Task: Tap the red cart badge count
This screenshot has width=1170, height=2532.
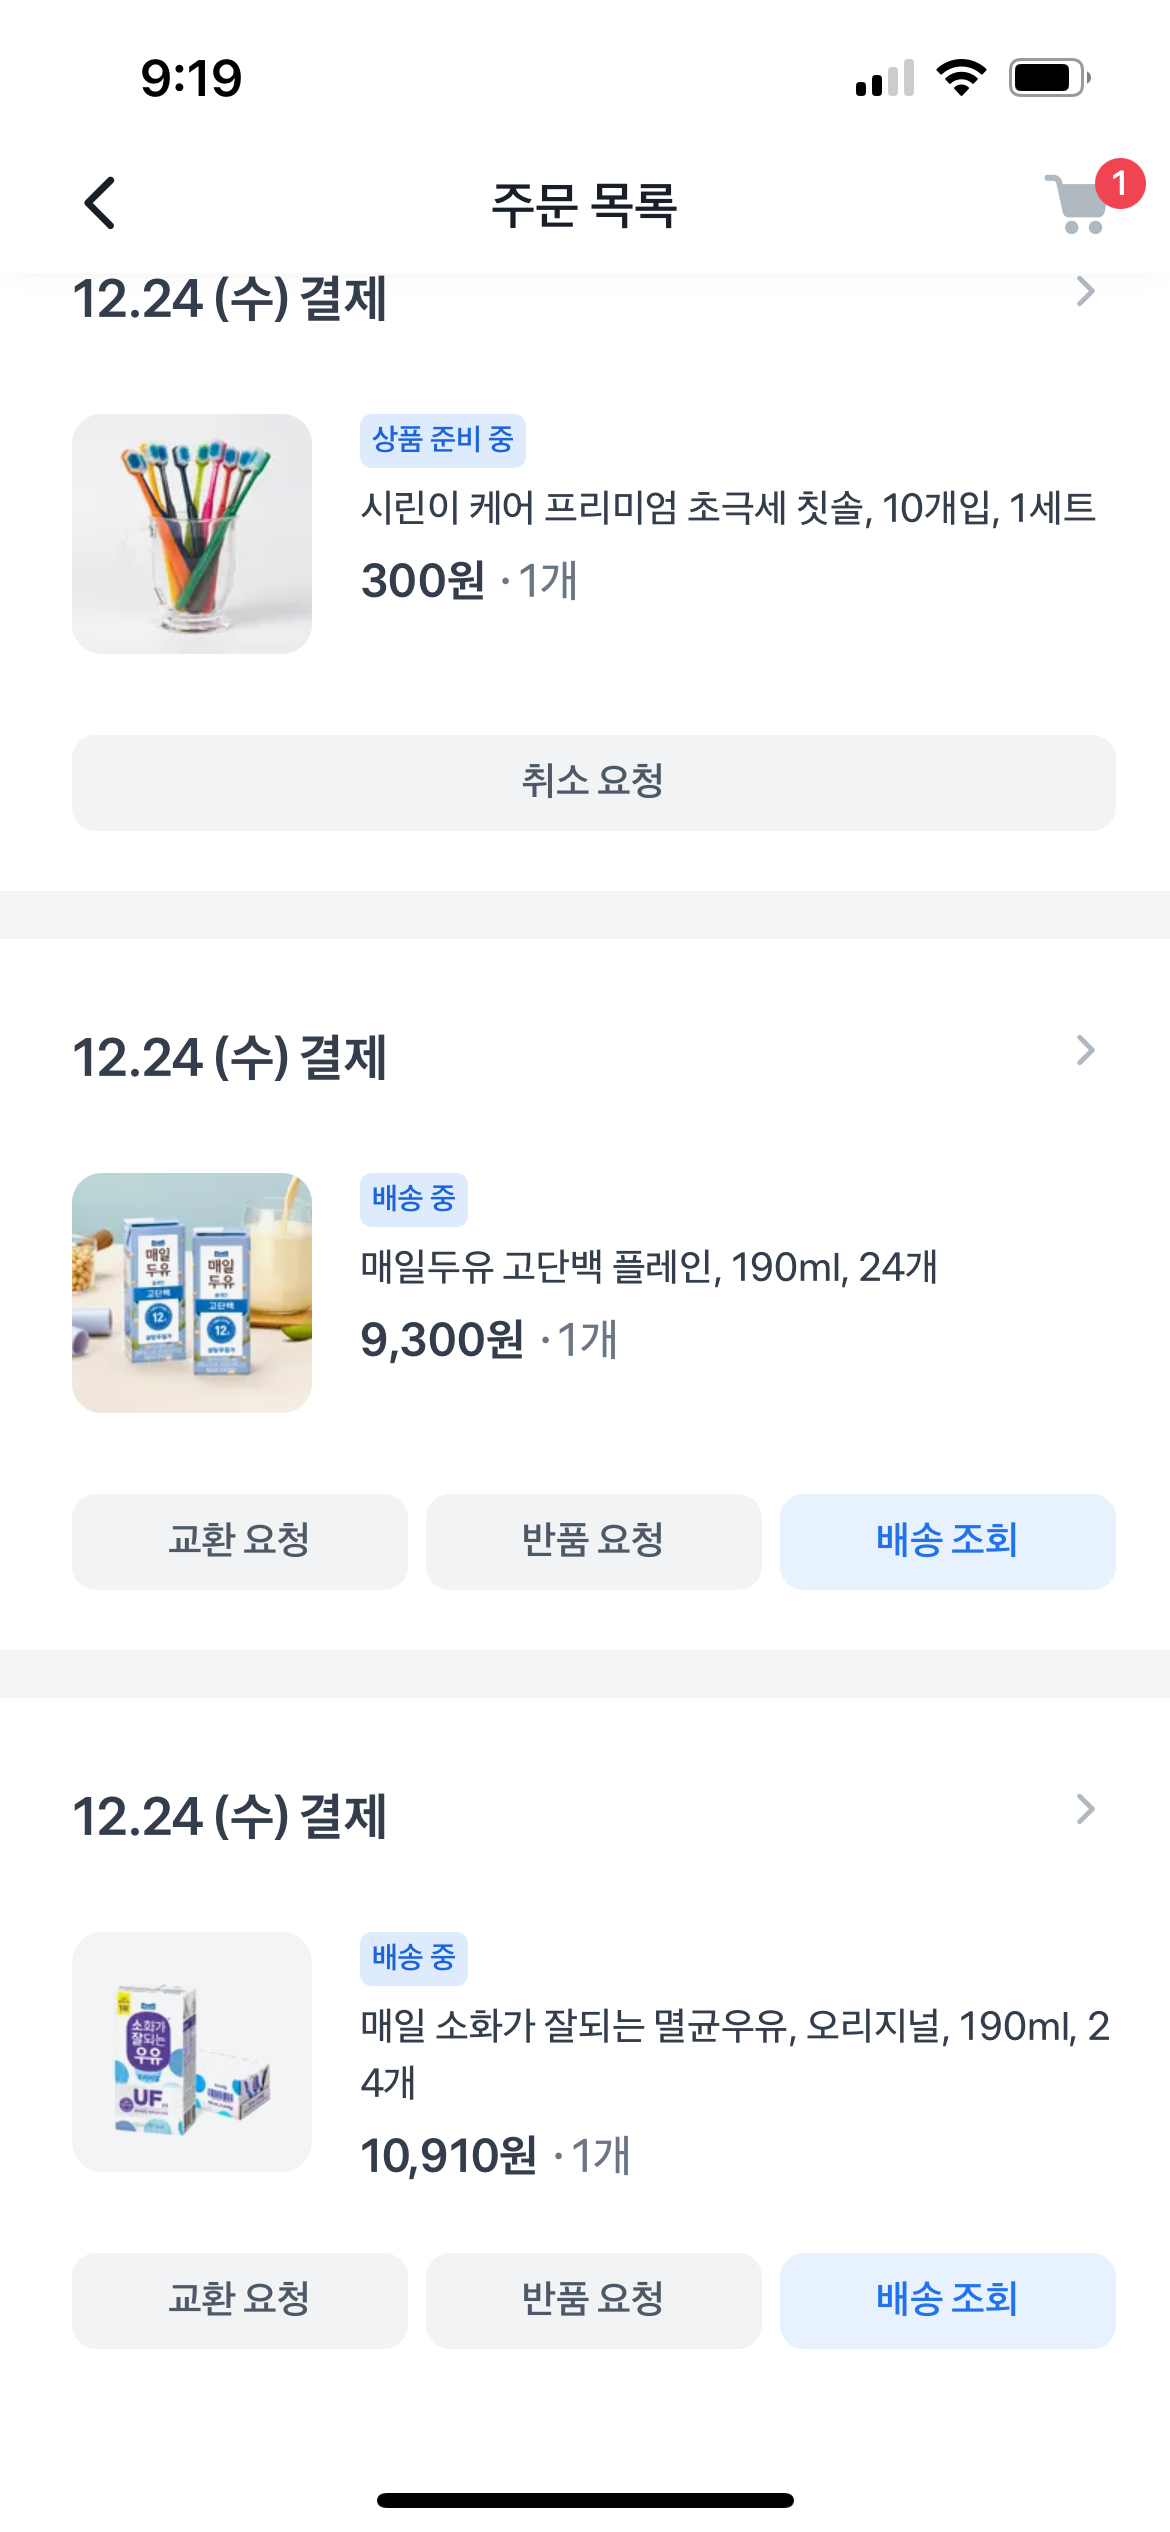Action: pyautogui.click(x=1119, y=183)
